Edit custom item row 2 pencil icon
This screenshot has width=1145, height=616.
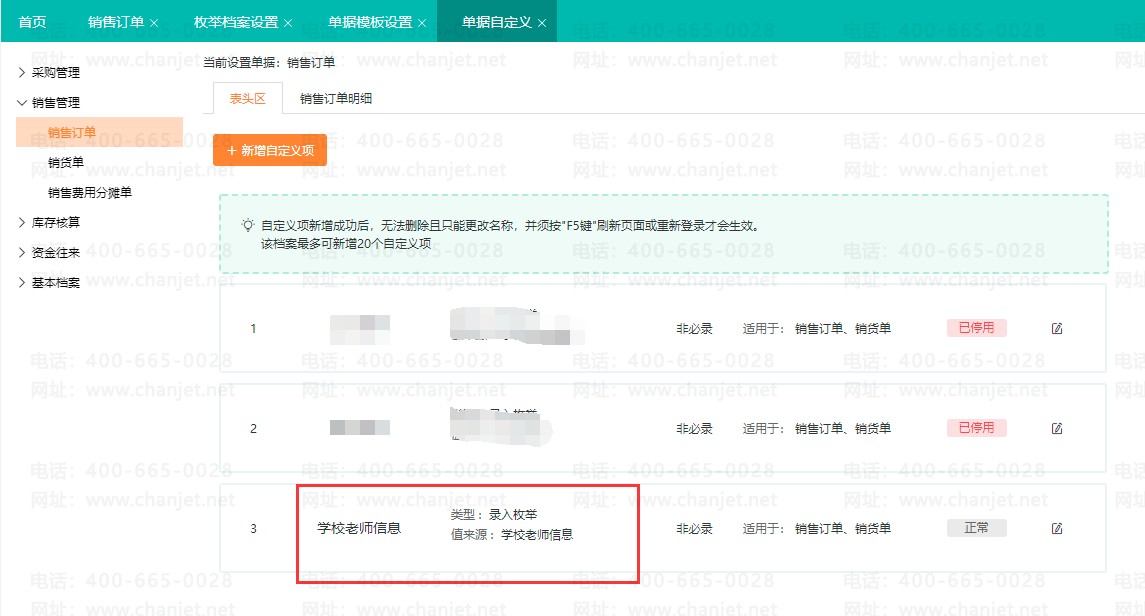pyautogui.click(x=1057, y=428)
